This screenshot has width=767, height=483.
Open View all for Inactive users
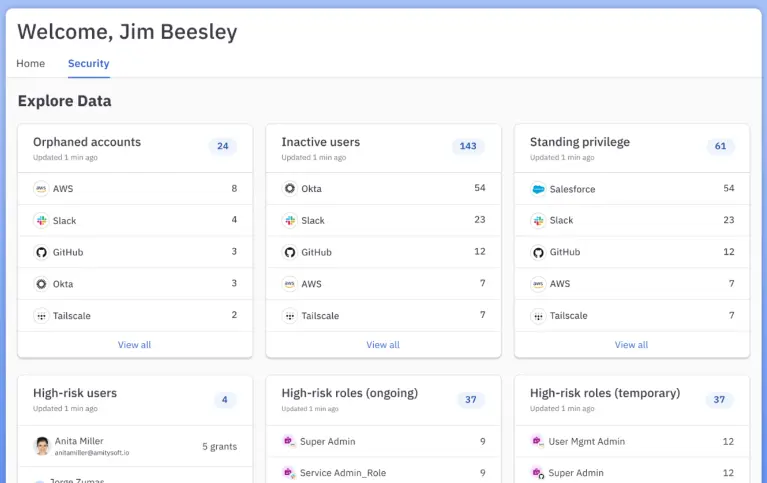[x=383, y=345]
